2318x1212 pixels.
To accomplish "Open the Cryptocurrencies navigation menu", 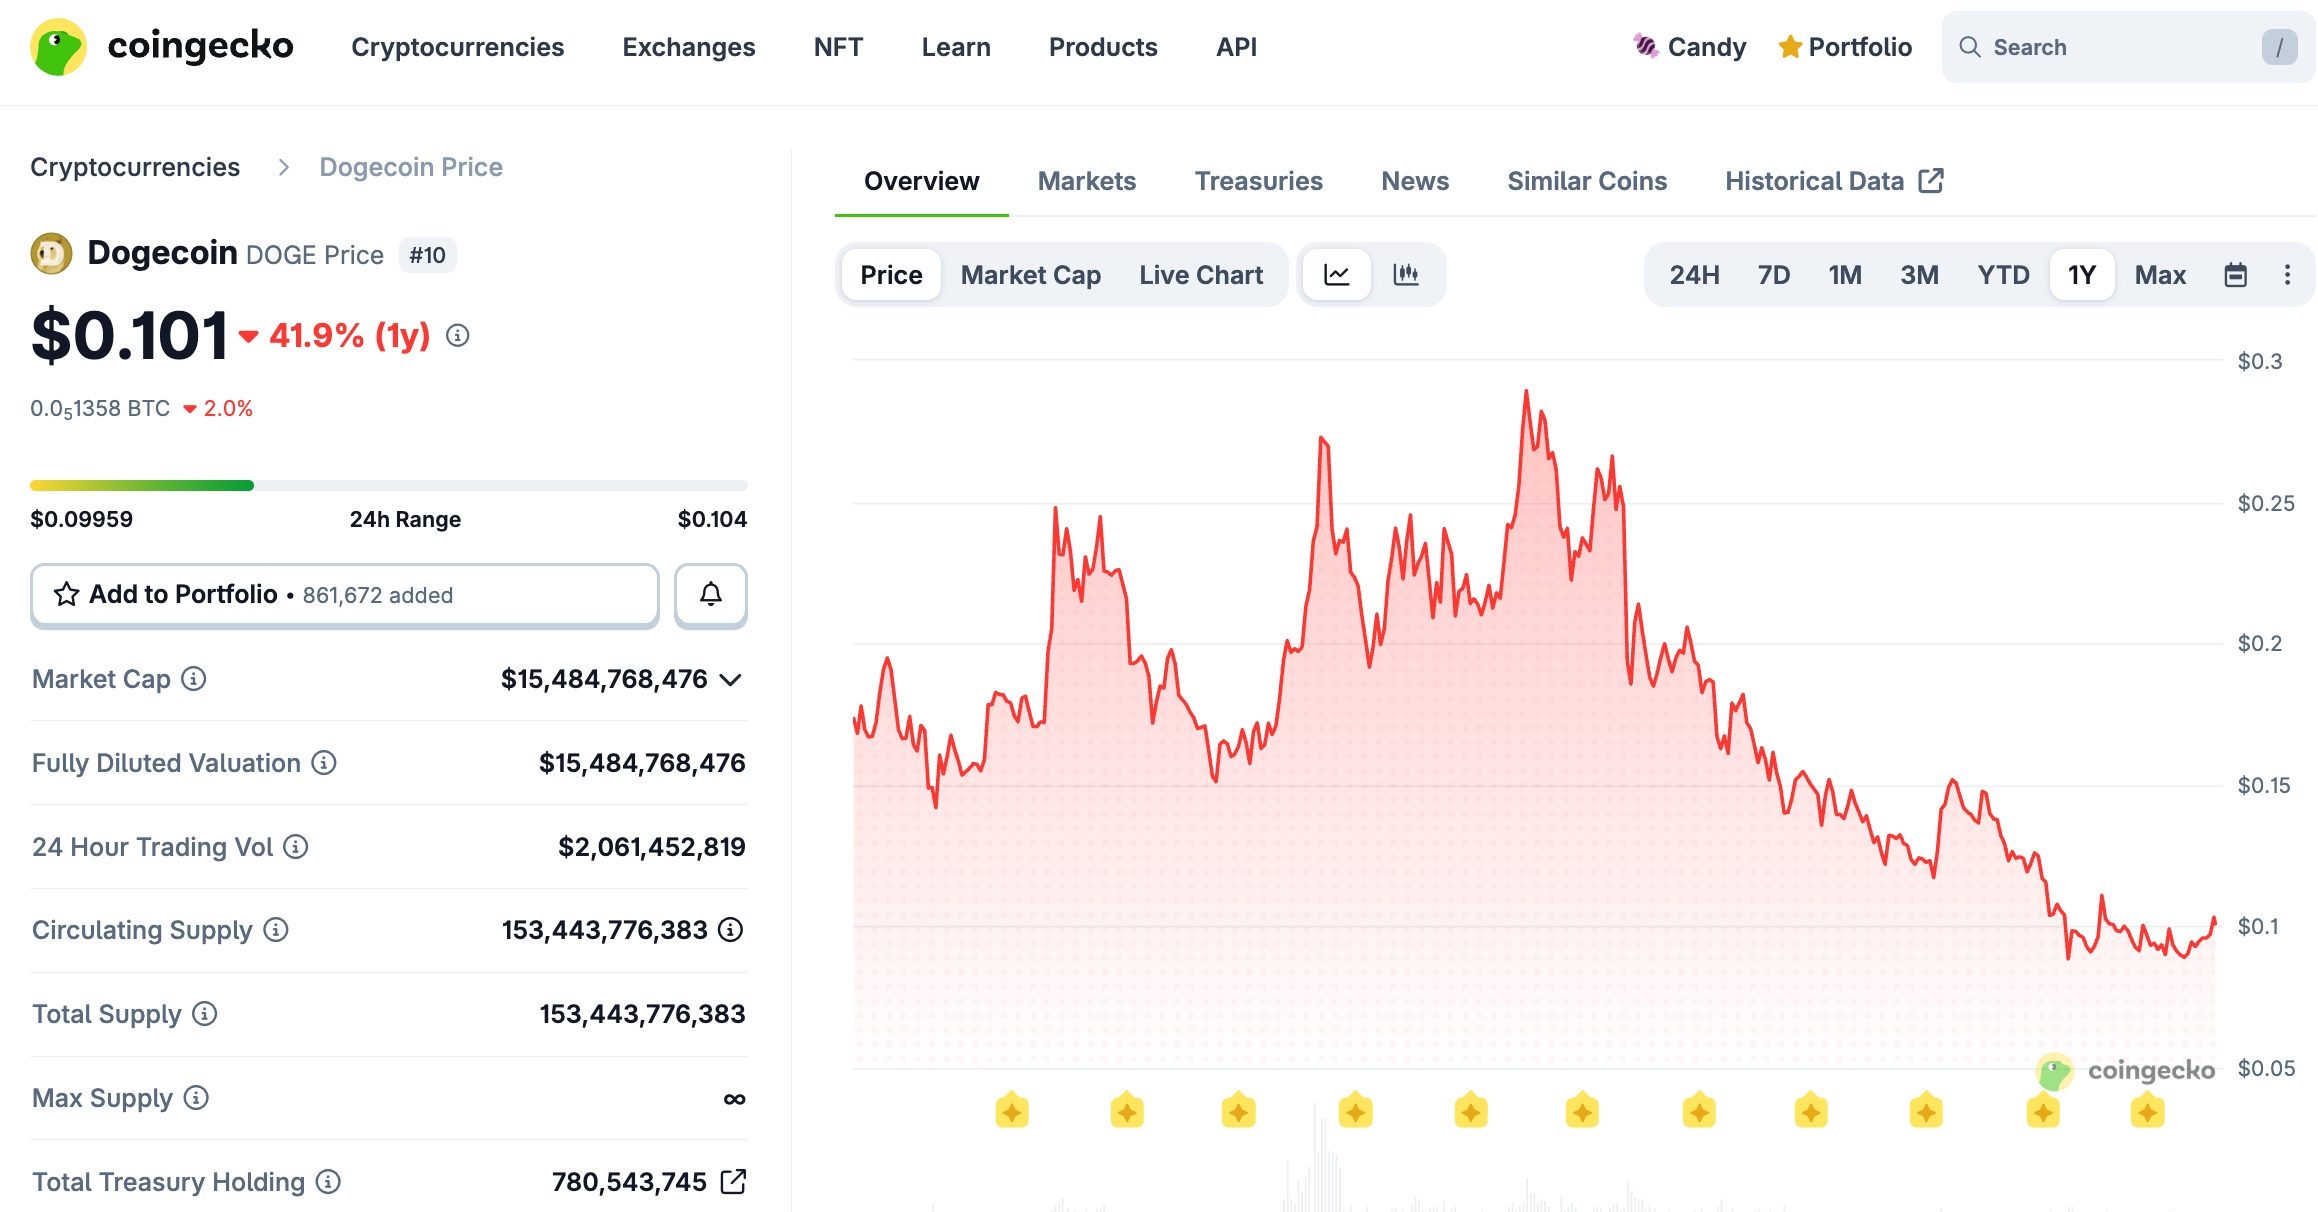I will 457,46.
